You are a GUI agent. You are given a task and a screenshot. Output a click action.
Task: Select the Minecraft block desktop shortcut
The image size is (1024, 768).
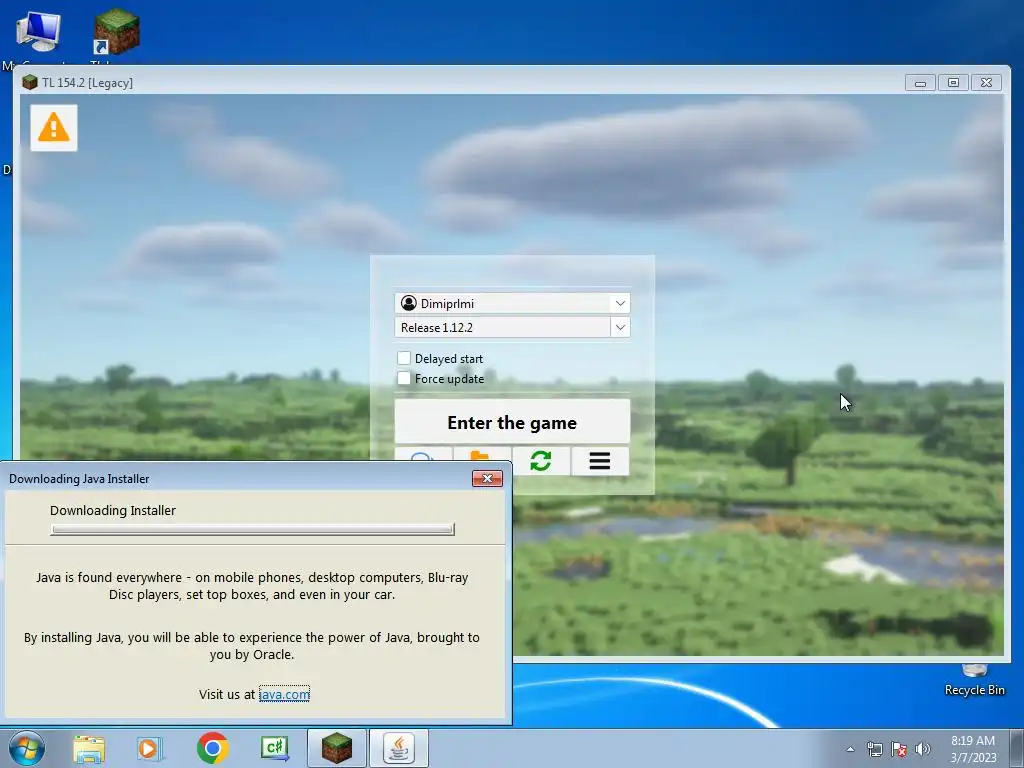click(116, 31)
